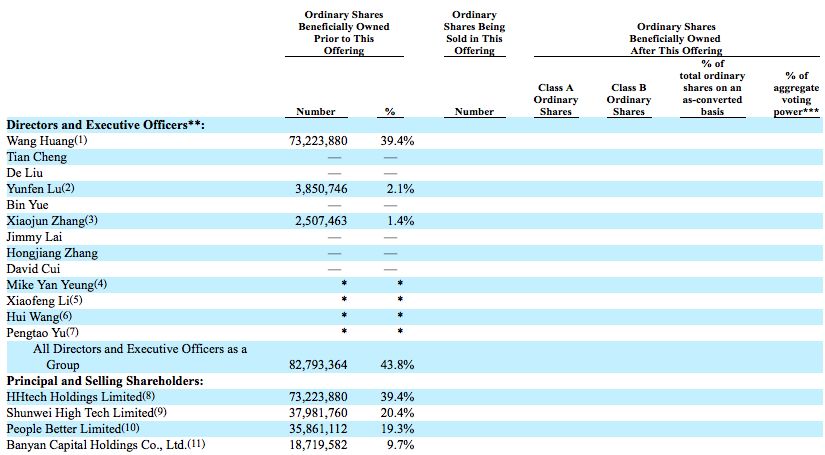The width and height of the screenshot is (825, 455).
Task: Select the 2.1% percentage cell
Action: coord(400,189)
